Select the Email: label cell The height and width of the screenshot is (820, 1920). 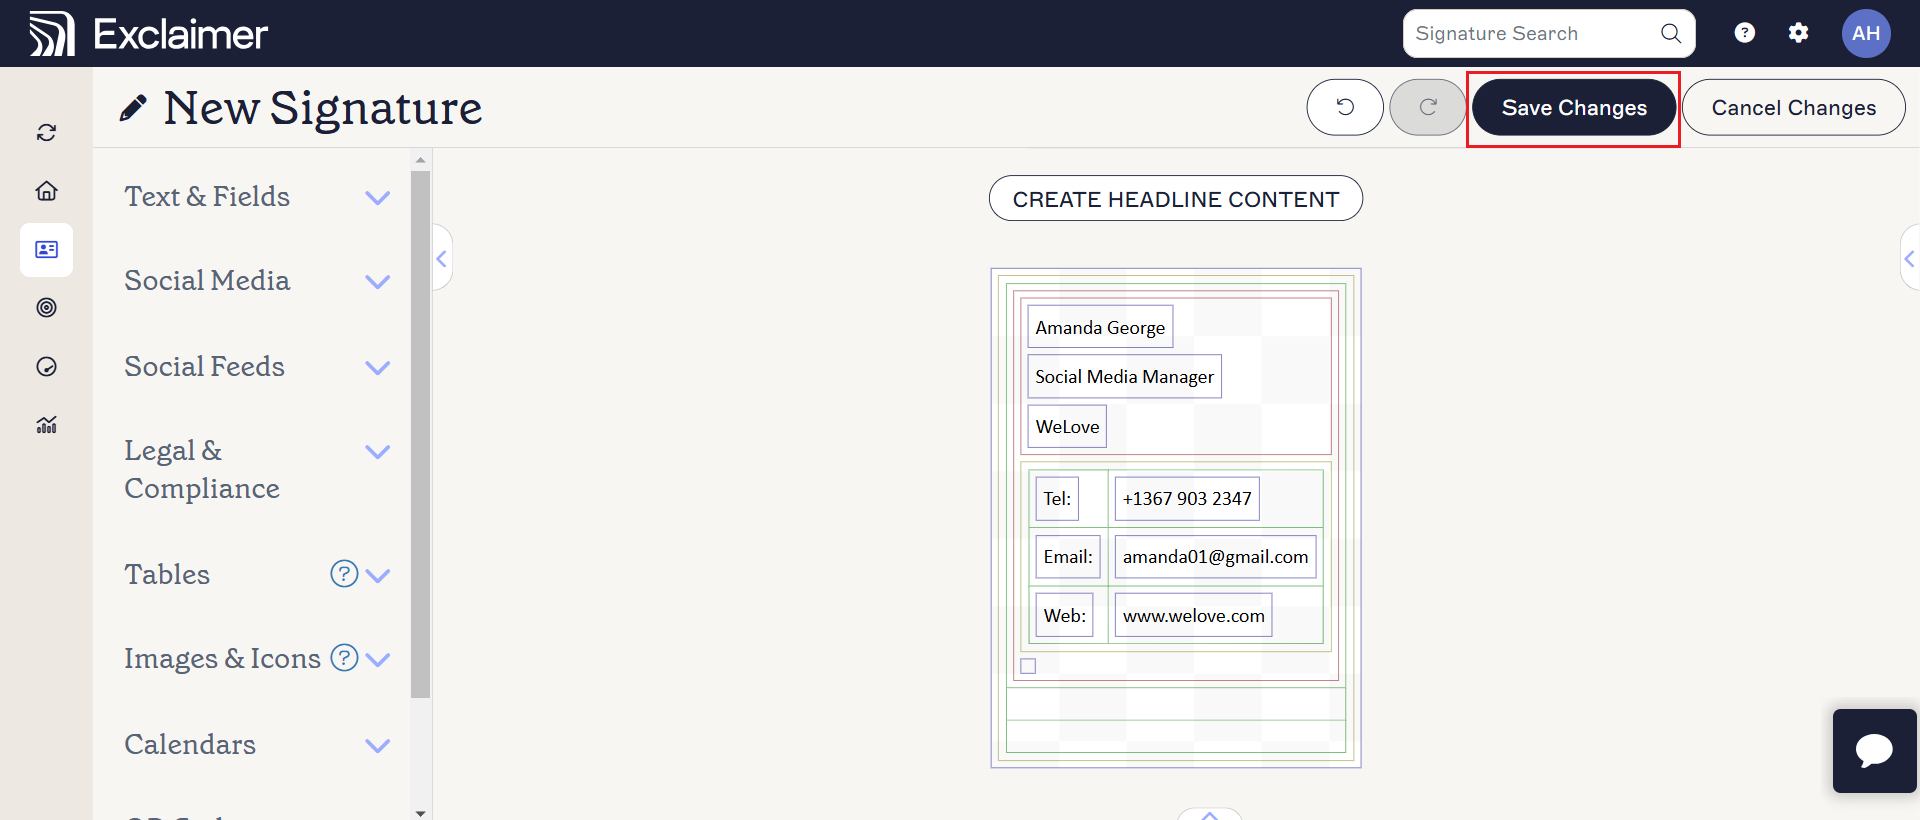pyautogui.click(x=1068, y=557)
